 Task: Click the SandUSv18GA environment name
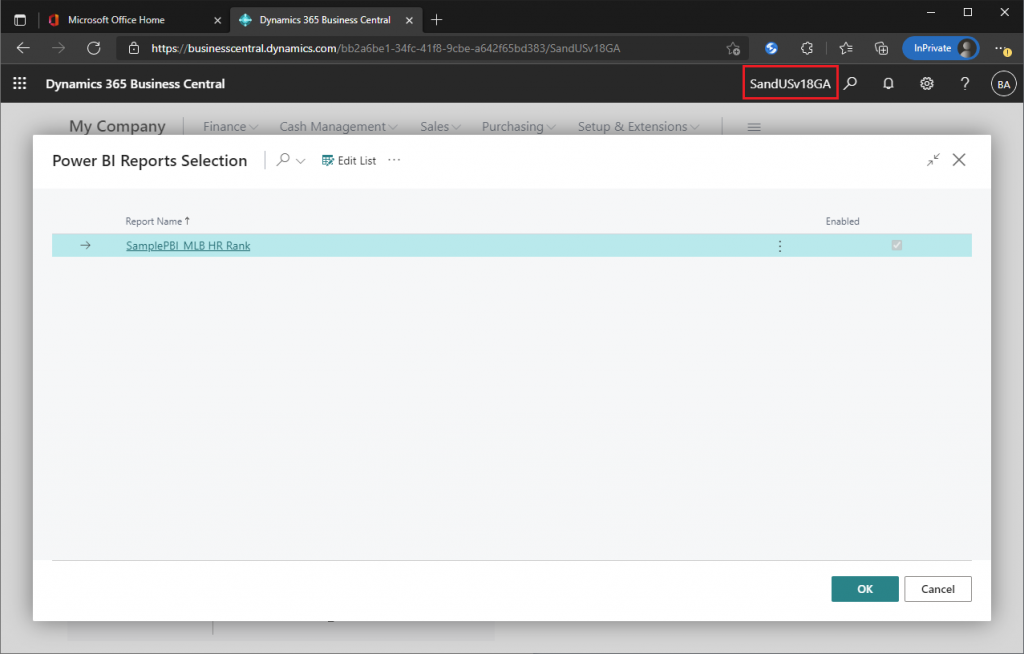pyautogui.click(x=790, y=83)
